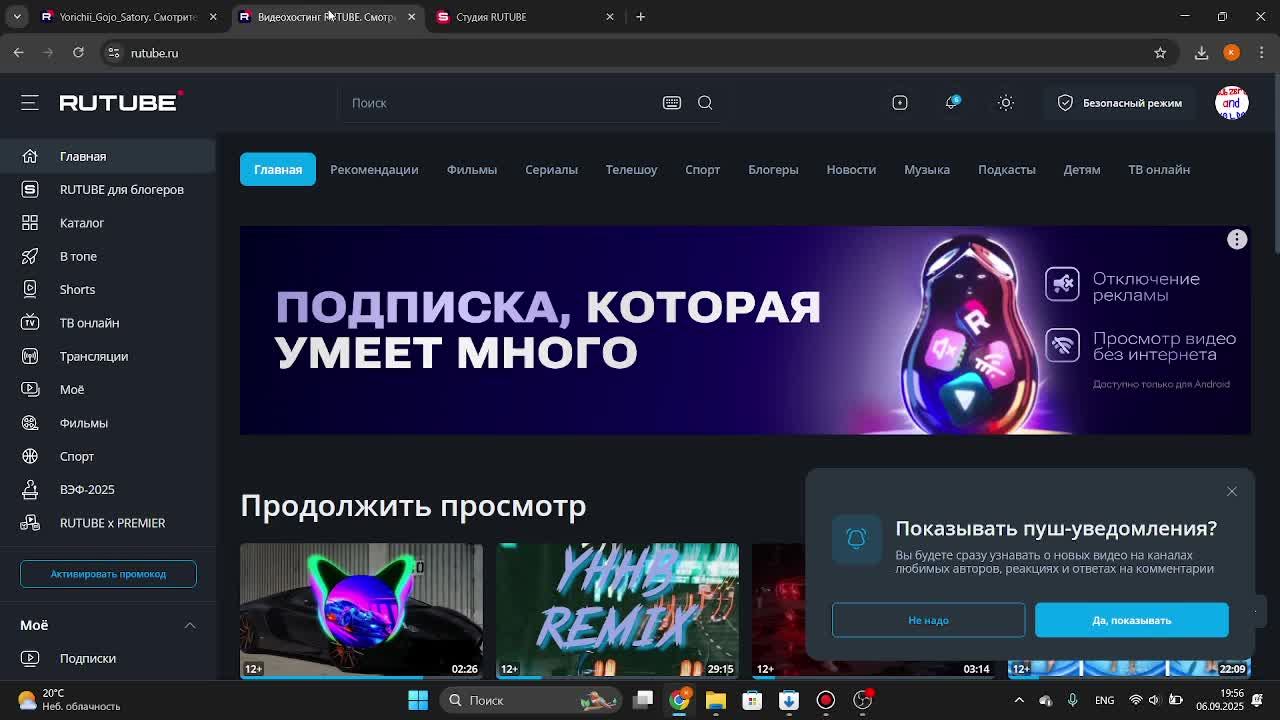The height and width of the screenshot is (720, 1280).
Task: Select the Детям tab
Action: [x=1082, y=169]
